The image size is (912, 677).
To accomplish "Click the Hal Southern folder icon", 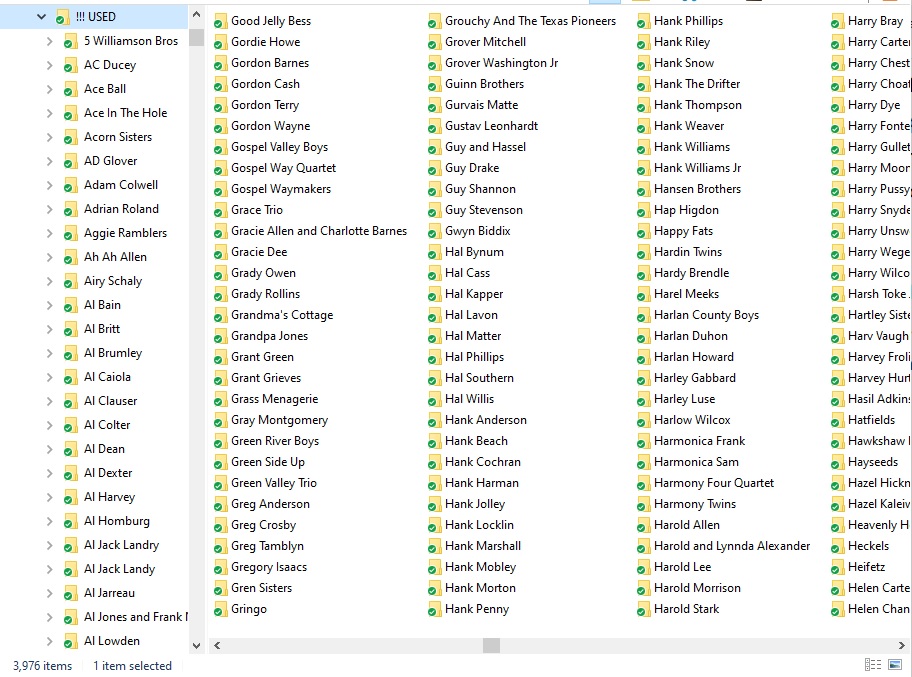I will [x=434, y=378].
